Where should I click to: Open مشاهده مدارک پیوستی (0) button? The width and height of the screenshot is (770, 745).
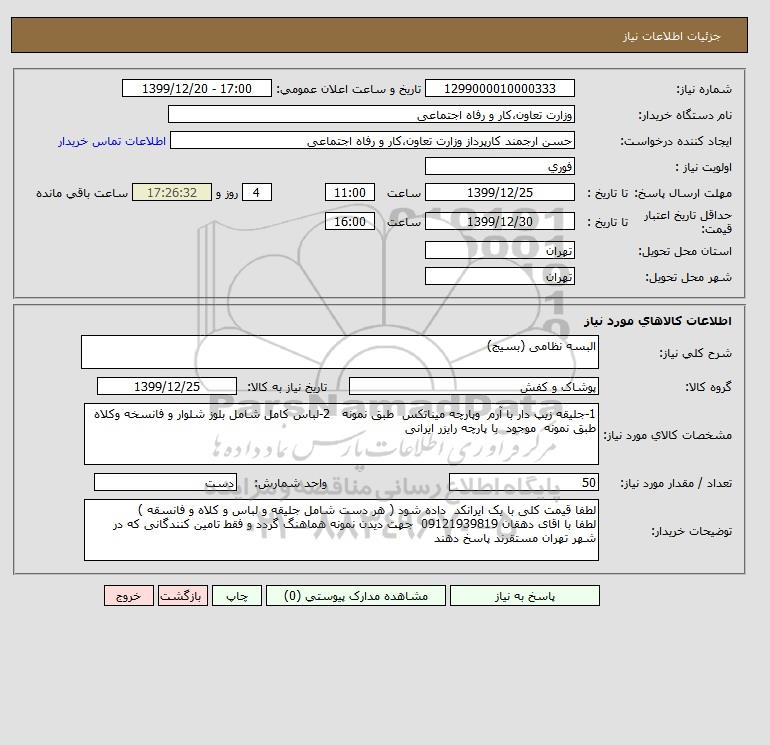pyautogui.click(x=356, y=595)
